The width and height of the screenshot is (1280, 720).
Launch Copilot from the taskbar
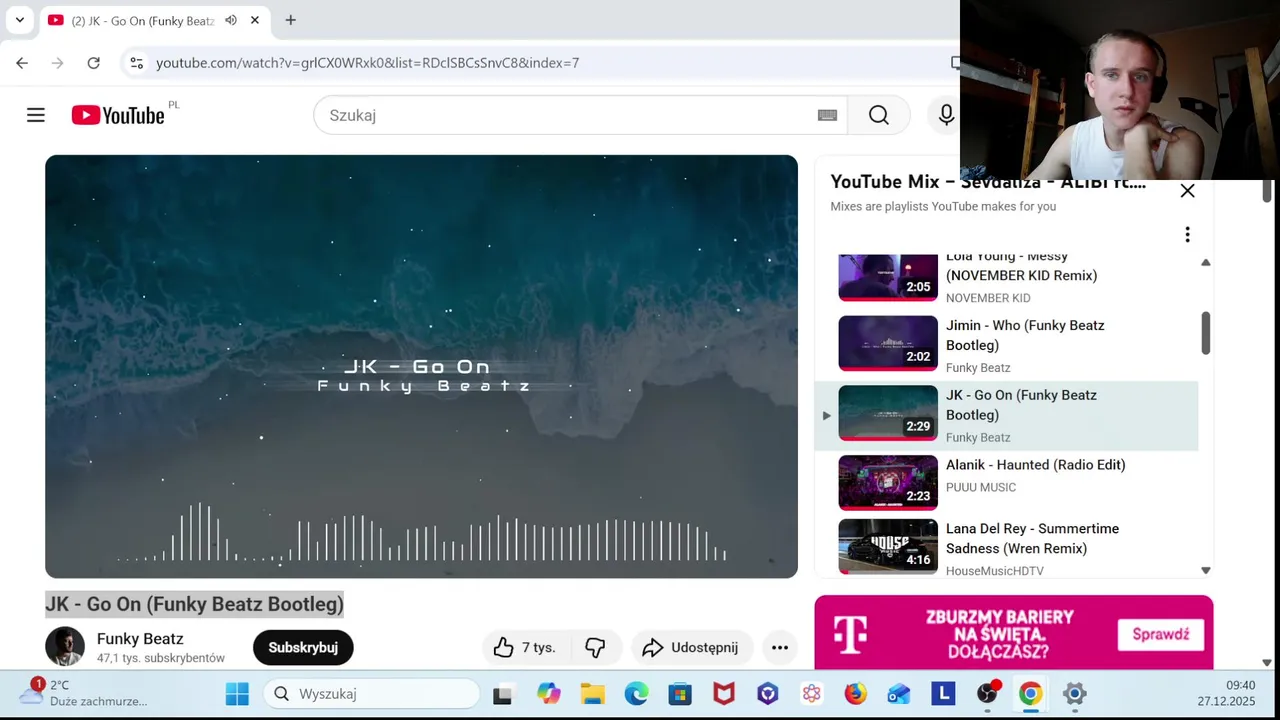click(548, 694)
